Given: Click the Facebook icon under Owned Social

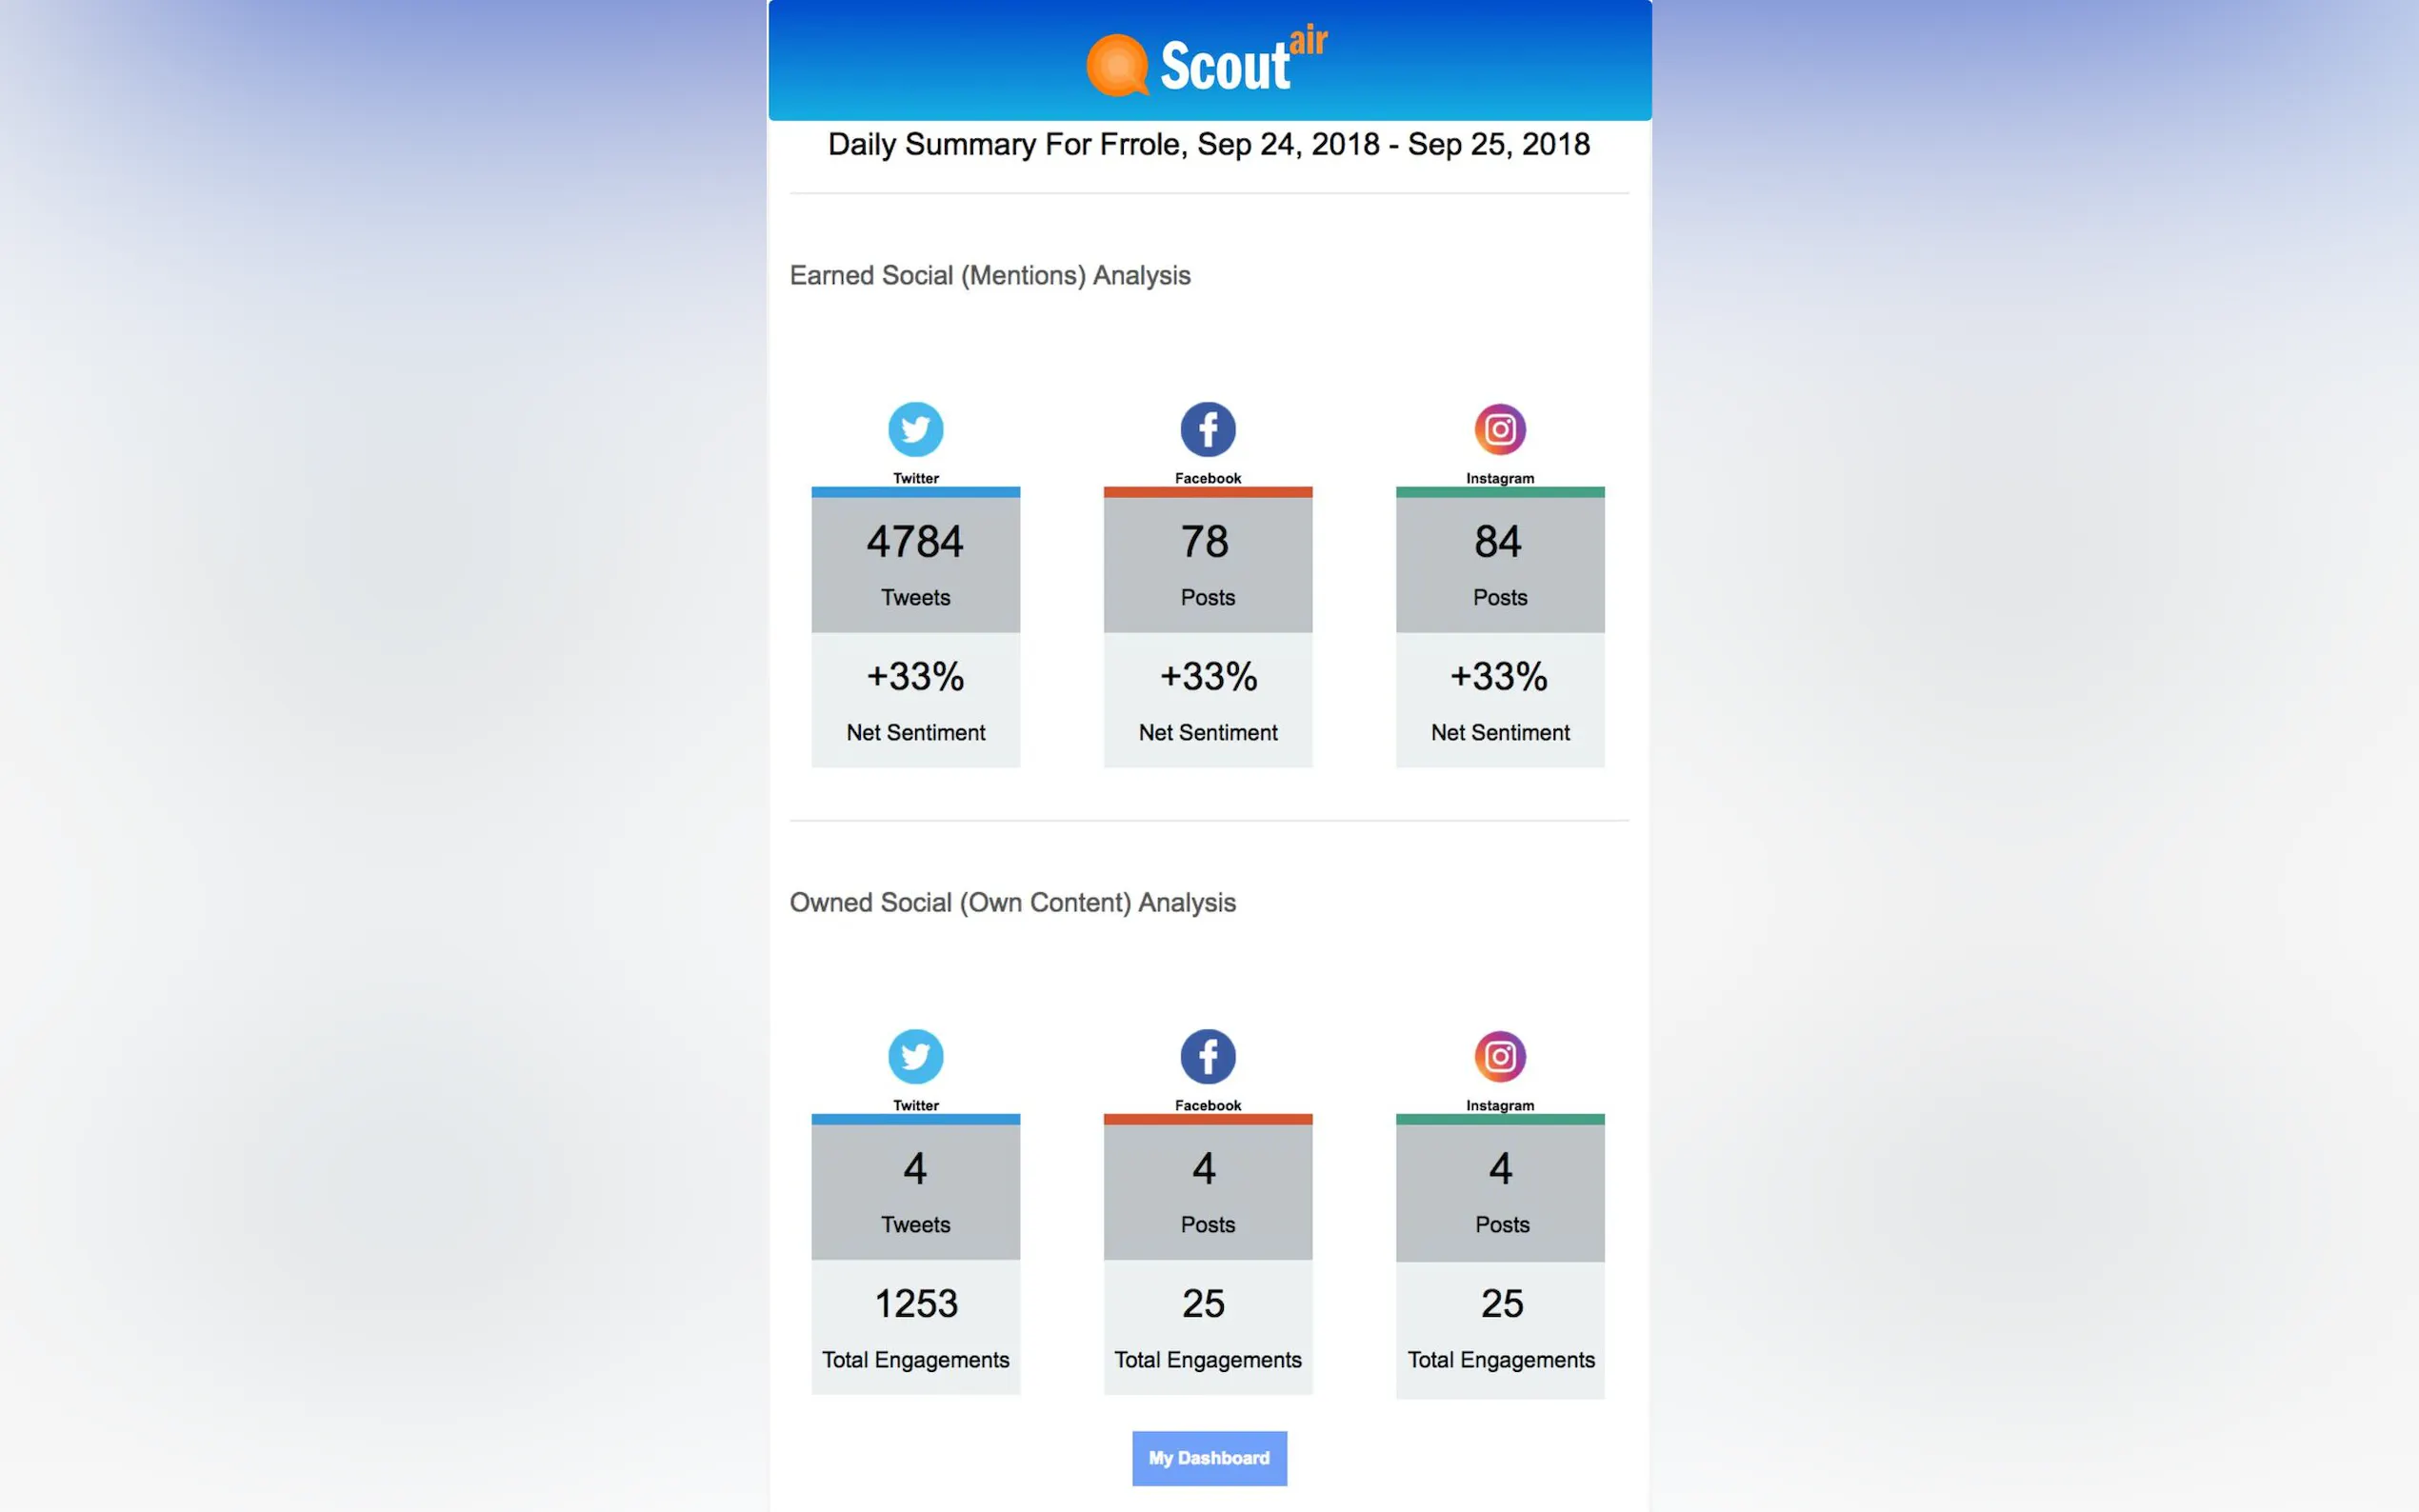Looking at the screenshot, I should pyautogui.click(x=1207, y=1056).
